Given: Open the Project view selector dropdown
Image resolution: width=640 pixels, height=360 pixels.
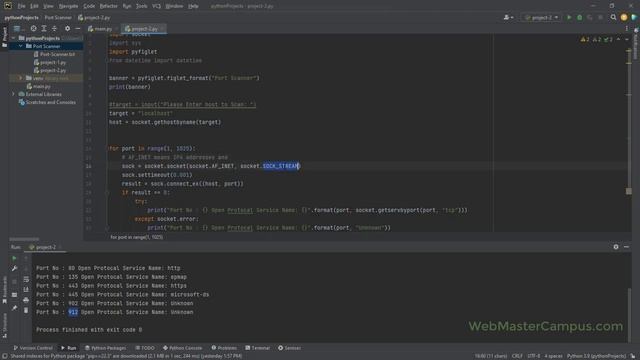Looking at the screenshot, I should coord(18,29).
